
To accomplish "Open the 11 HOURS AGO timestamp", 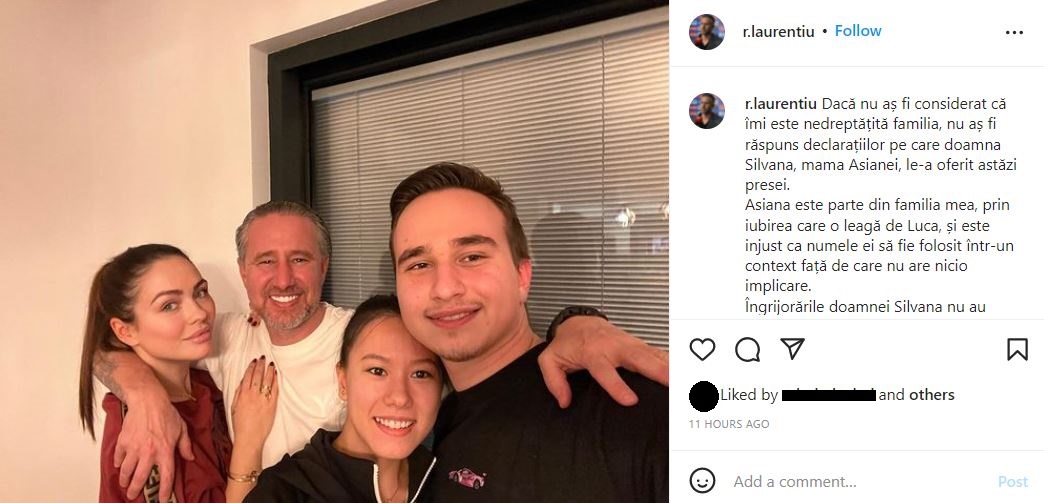I will (729, 424).
